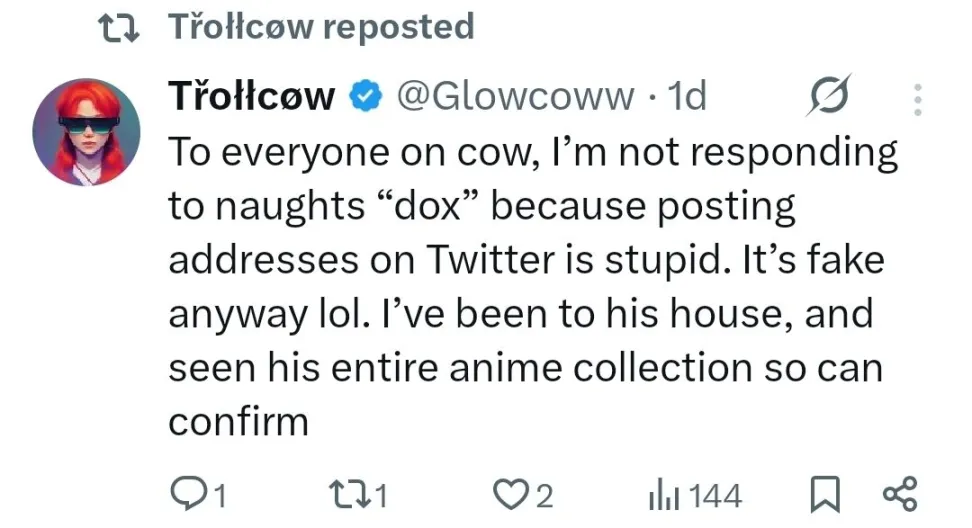972x528 pixels.
Task: Click the 144 views count
Action: pyautogui.click(x=715, y=495)
